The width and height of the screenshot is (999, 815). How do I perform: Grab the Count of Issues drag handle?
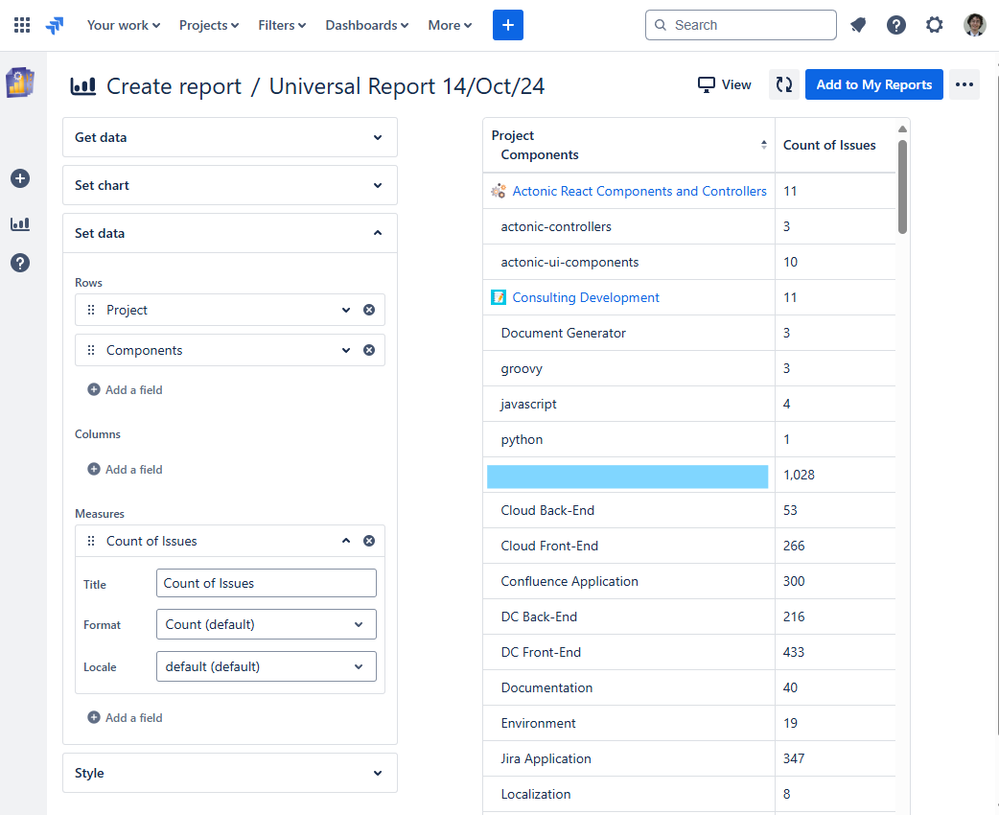click(91, 541)
